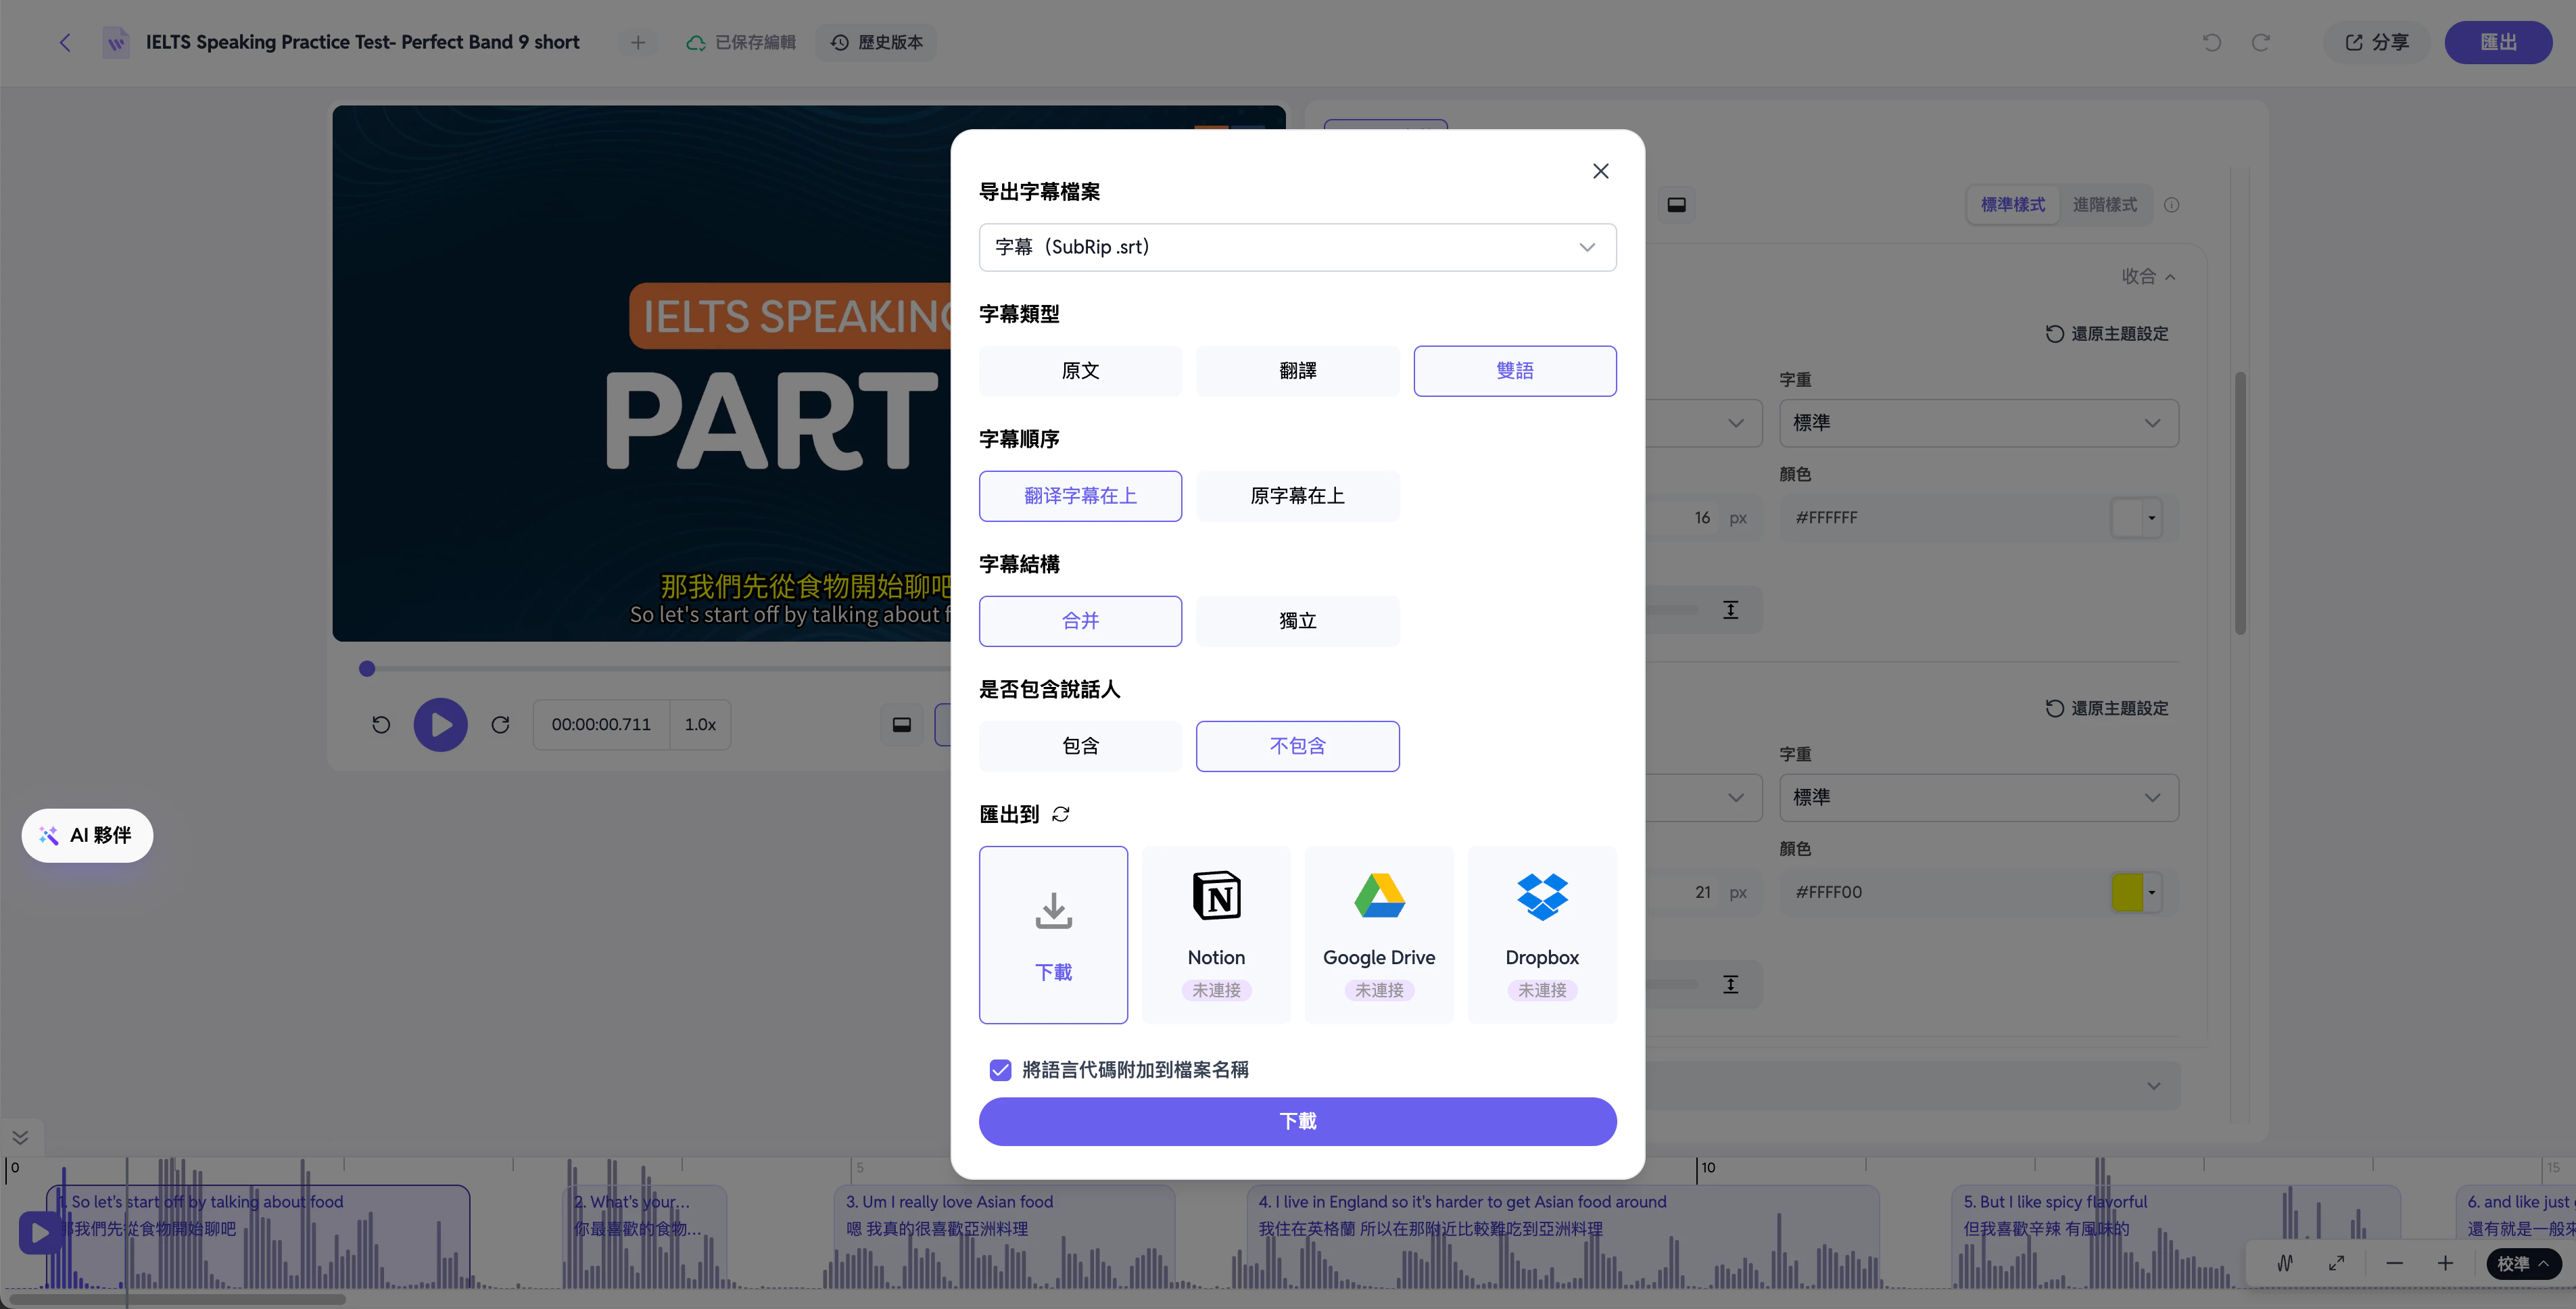This screenshot has height=1309, width=2576.
Task: Select Dropbox as export destination
Action: 1542,934
